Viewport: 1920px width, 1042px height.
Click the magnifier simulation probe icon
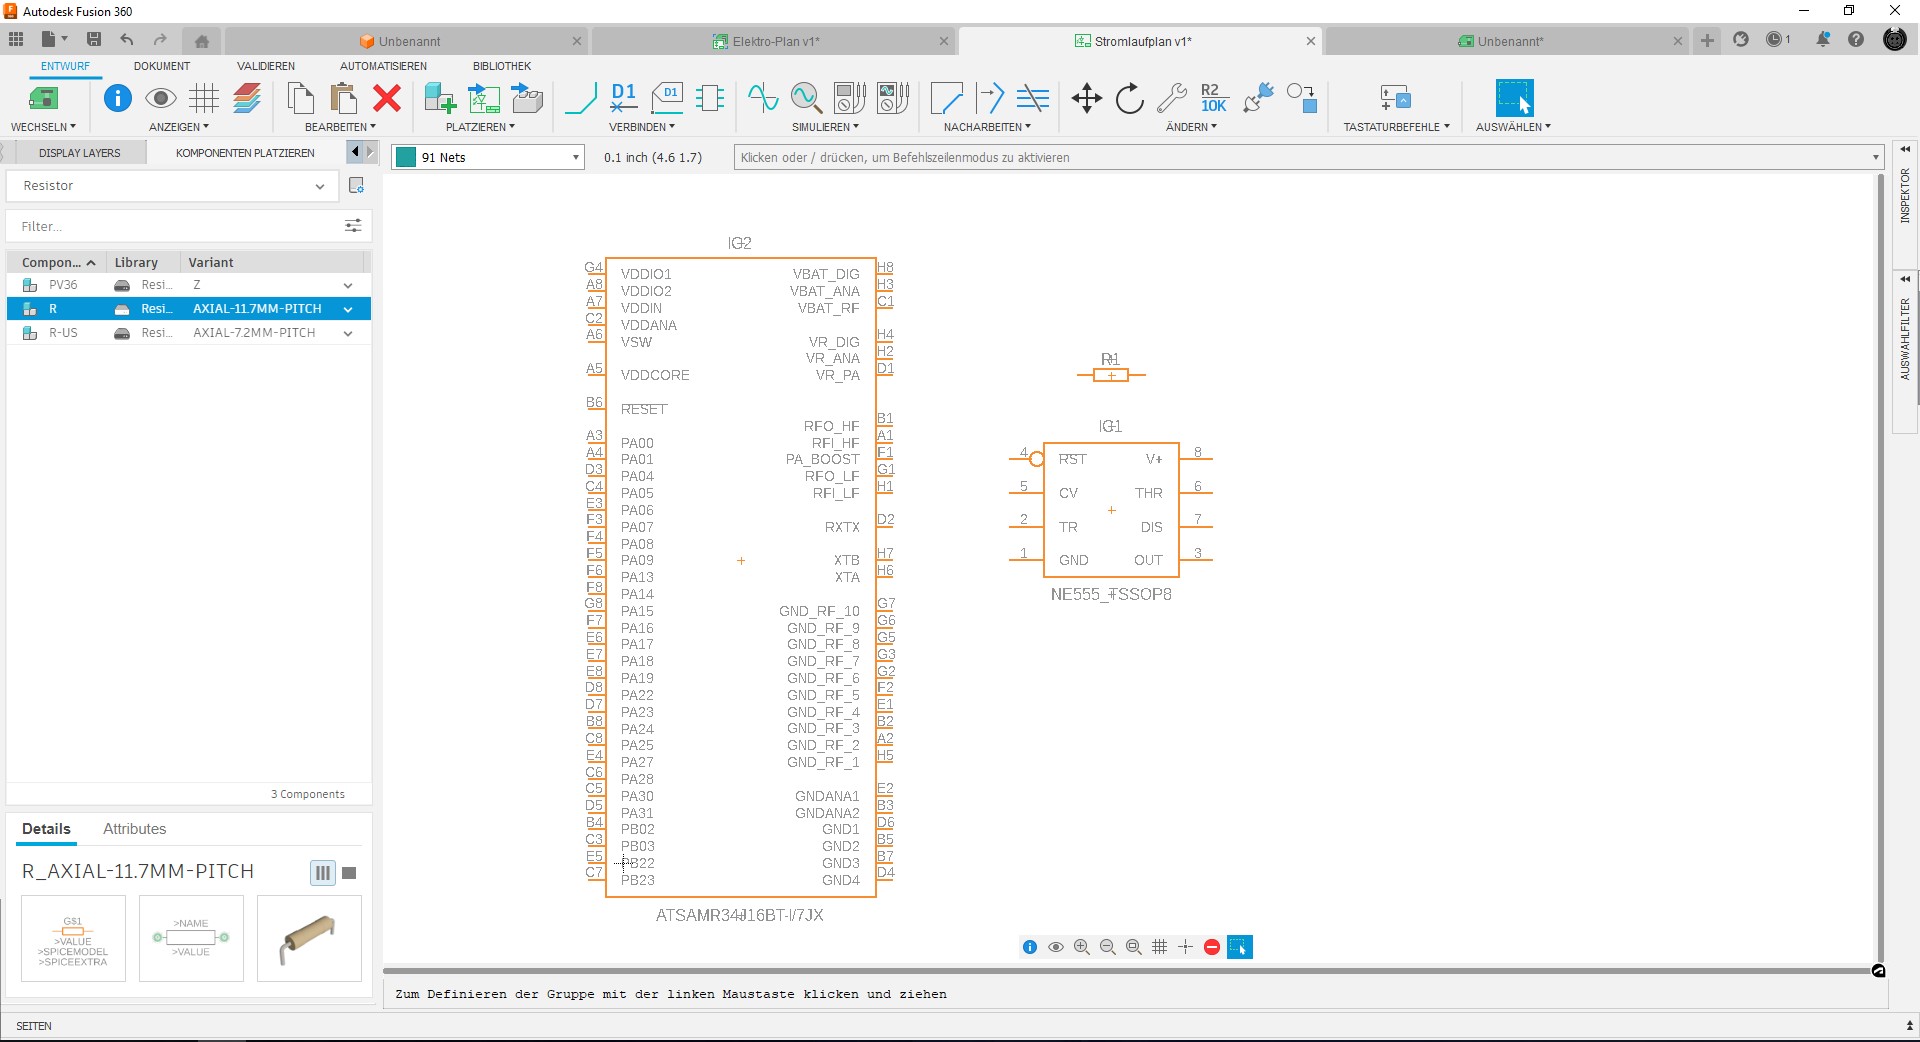(x=806, y=98)
